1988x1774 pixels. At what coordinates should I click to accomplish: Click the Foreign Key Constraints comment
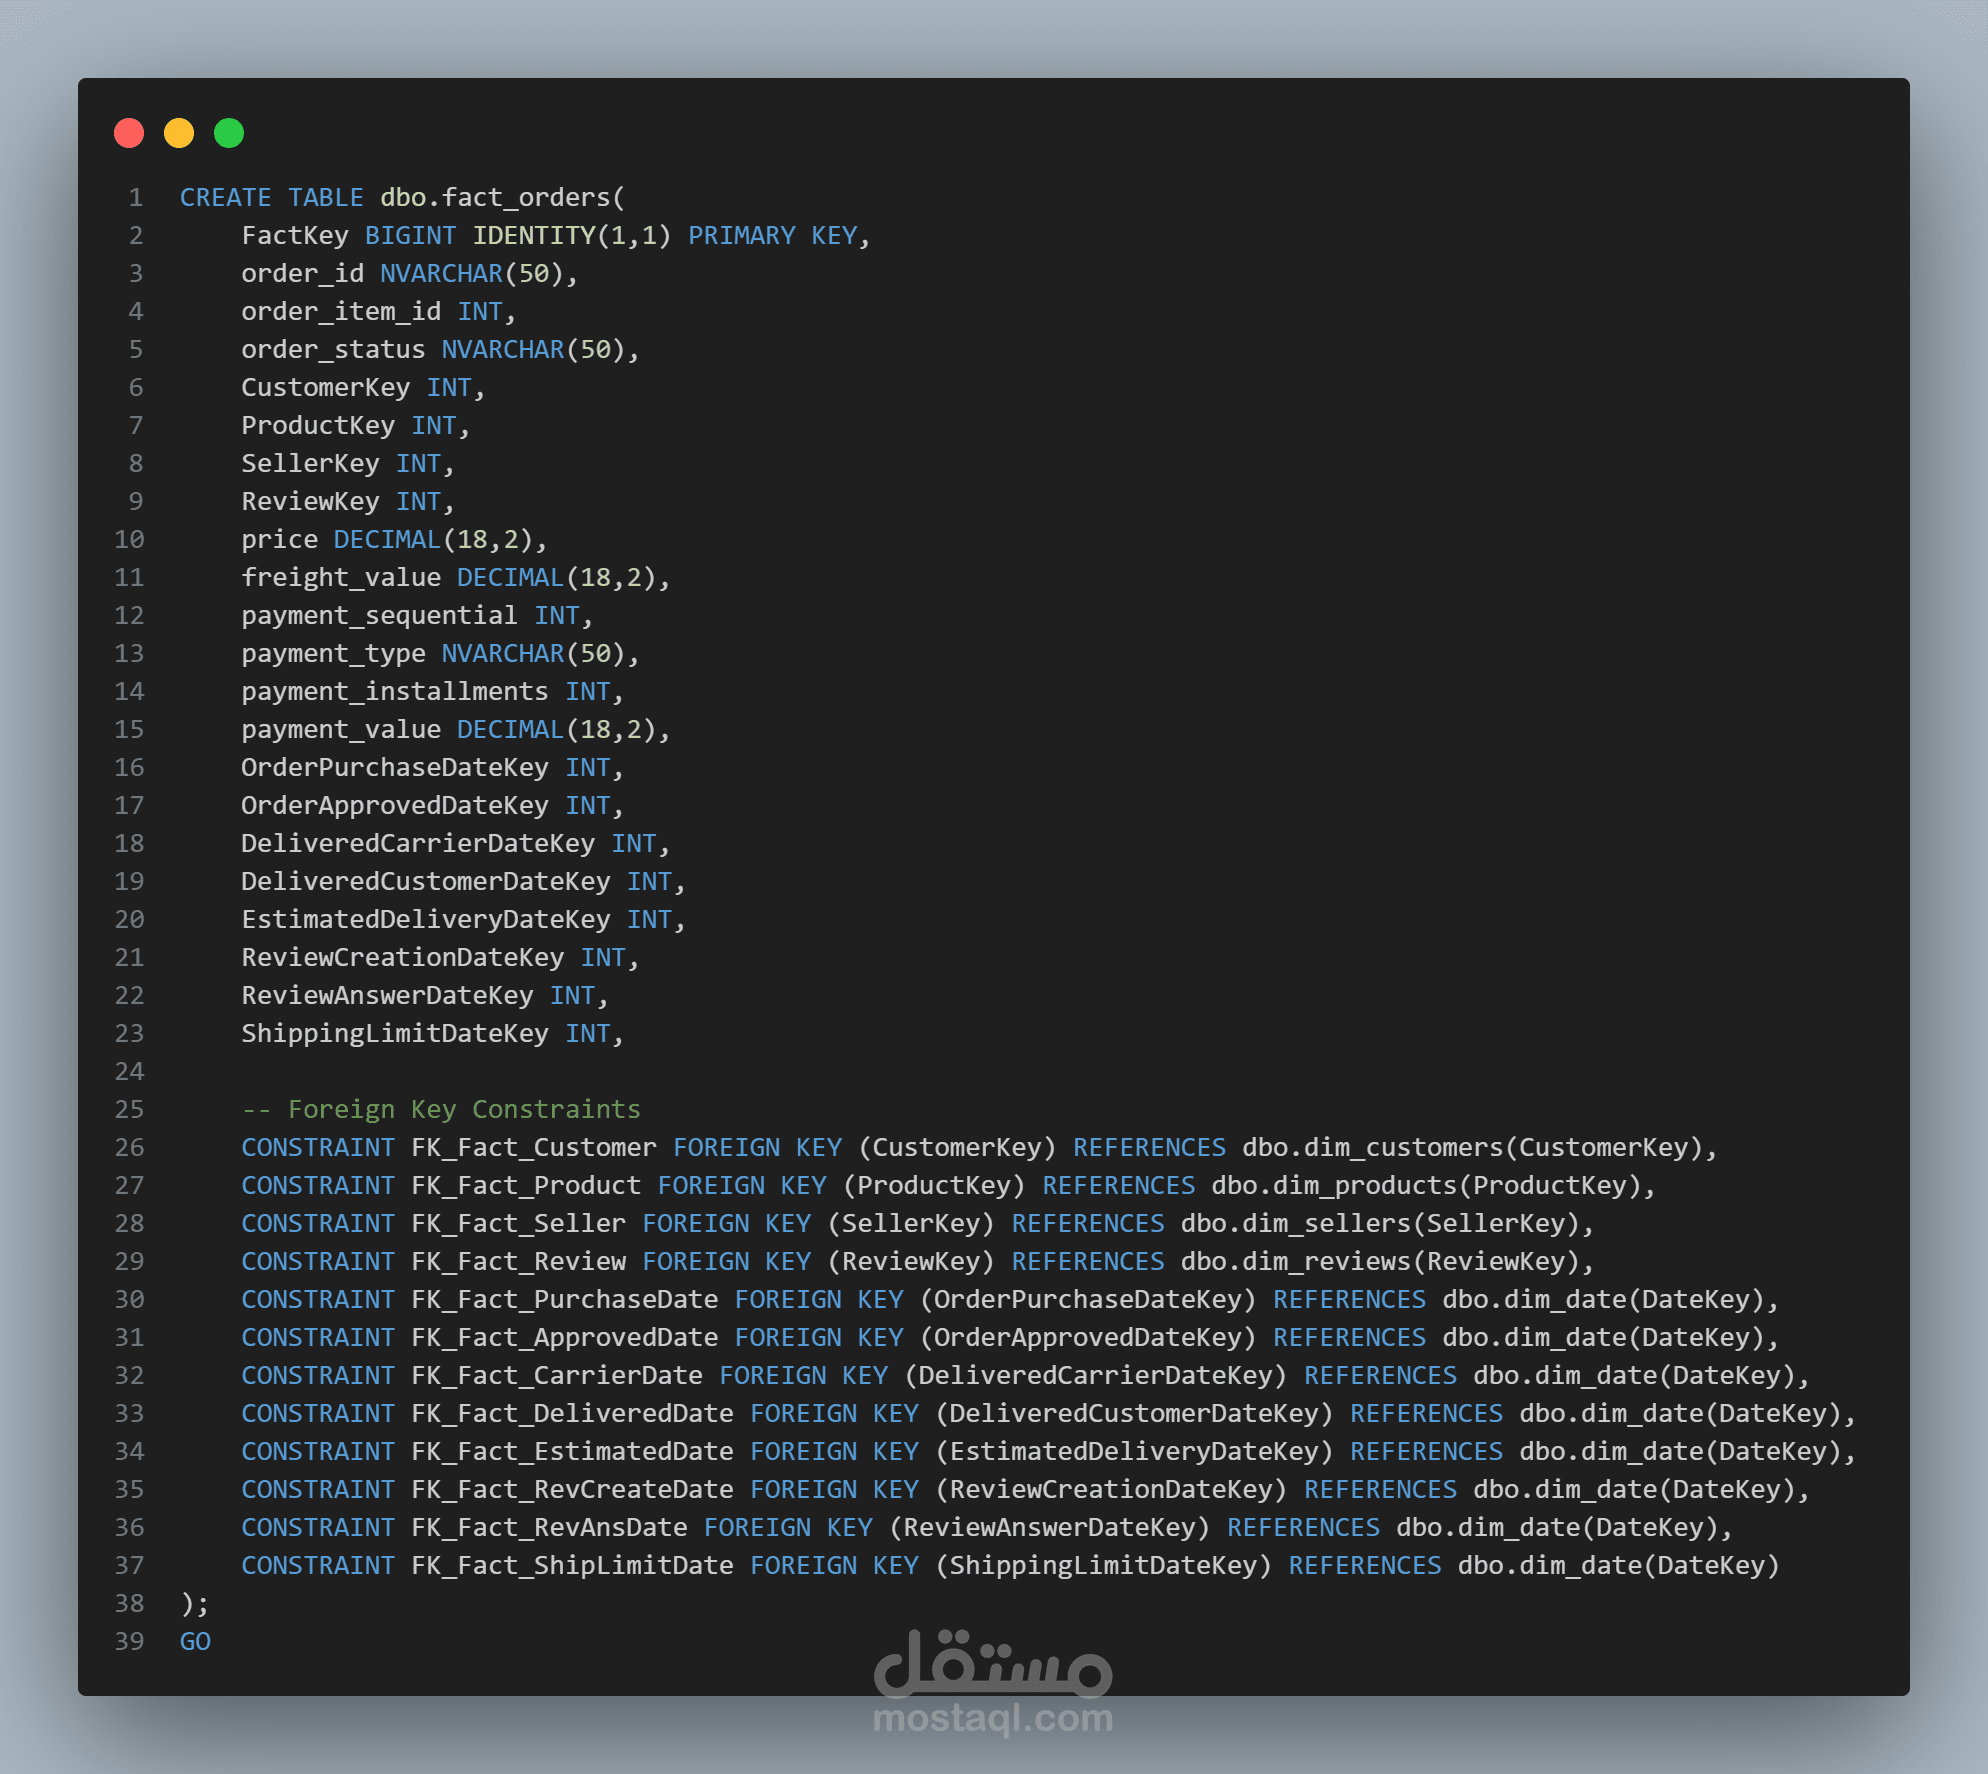(441, 1109)
